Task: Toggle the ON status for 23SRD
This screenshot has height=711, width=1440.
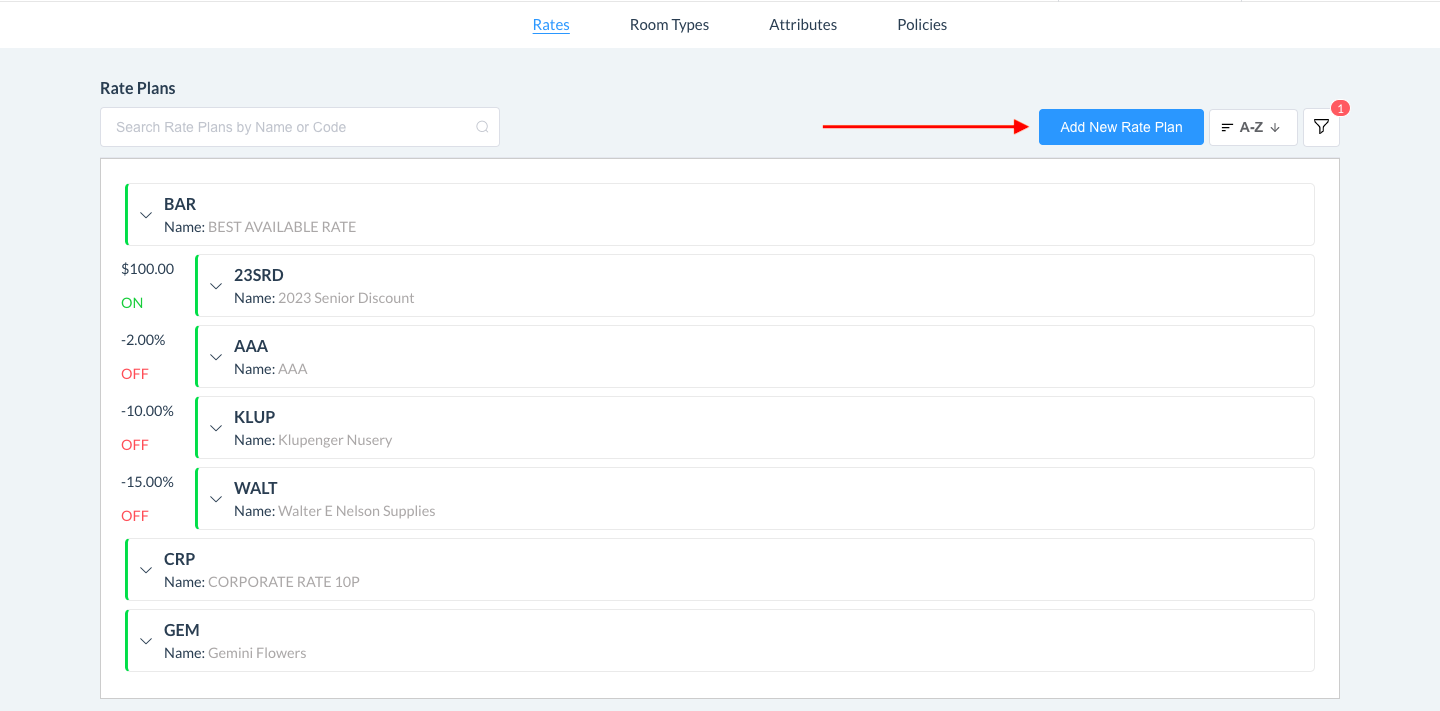Action: tap(132, 303)
